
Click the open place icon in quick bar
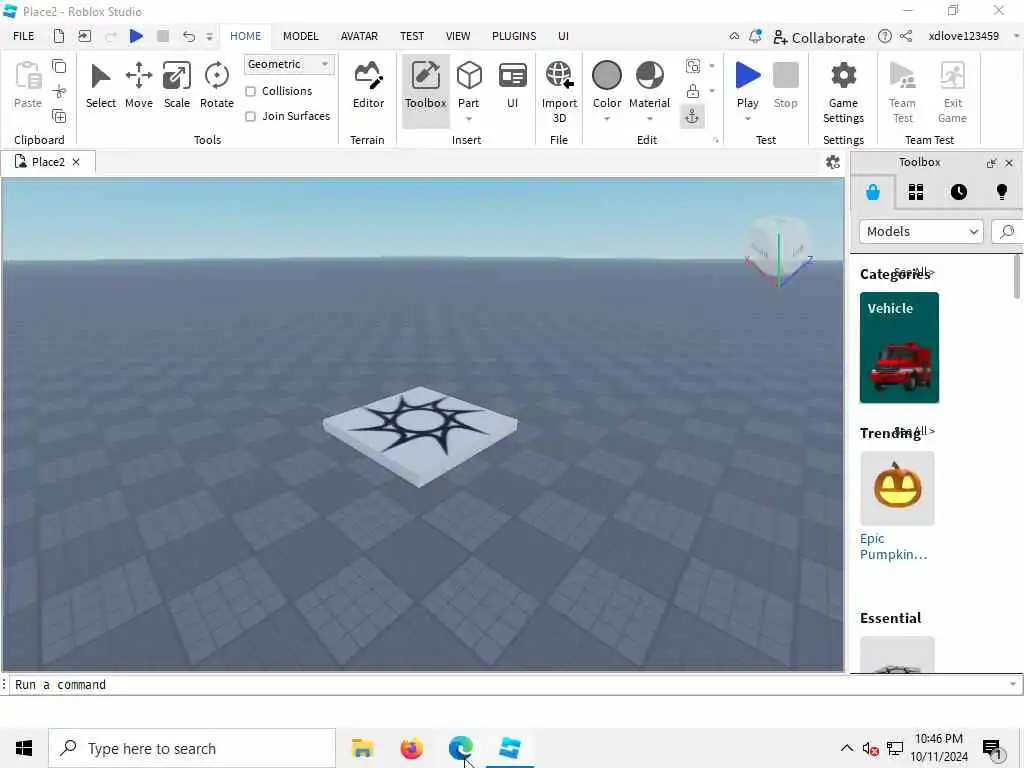[x=84, y=36]
